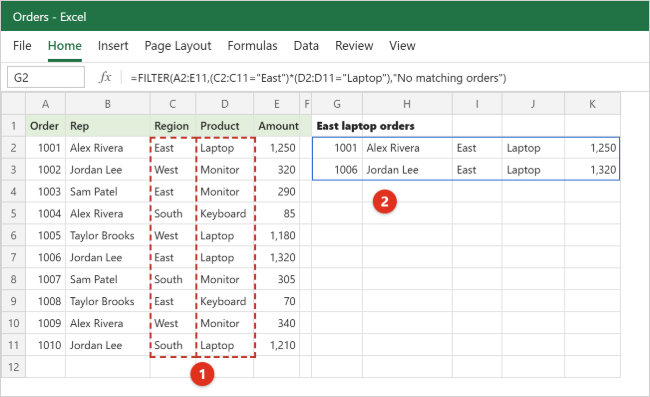Open the Insert ribbon tab
The image size is (650, 397).
click(113, 46)
